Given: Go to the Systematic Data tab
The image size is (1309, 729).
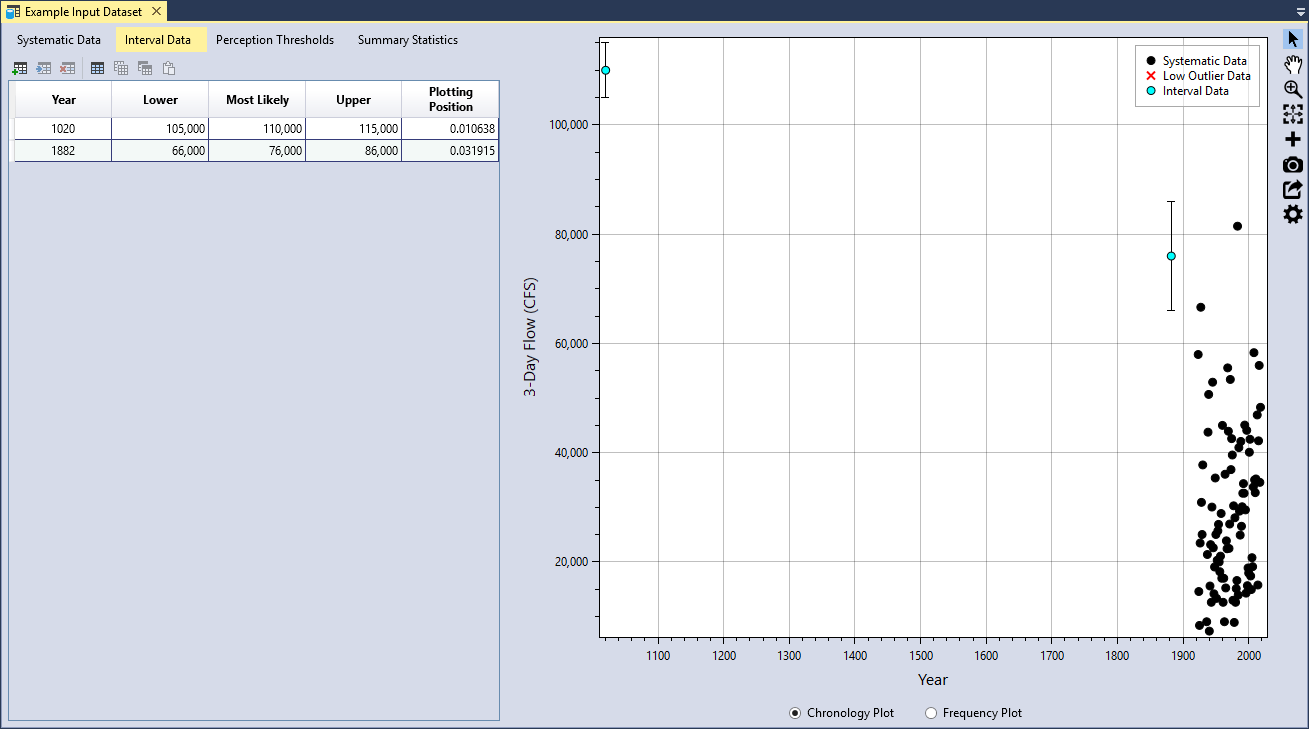Looking at the screenshot, I should click(x=59, y=40).
